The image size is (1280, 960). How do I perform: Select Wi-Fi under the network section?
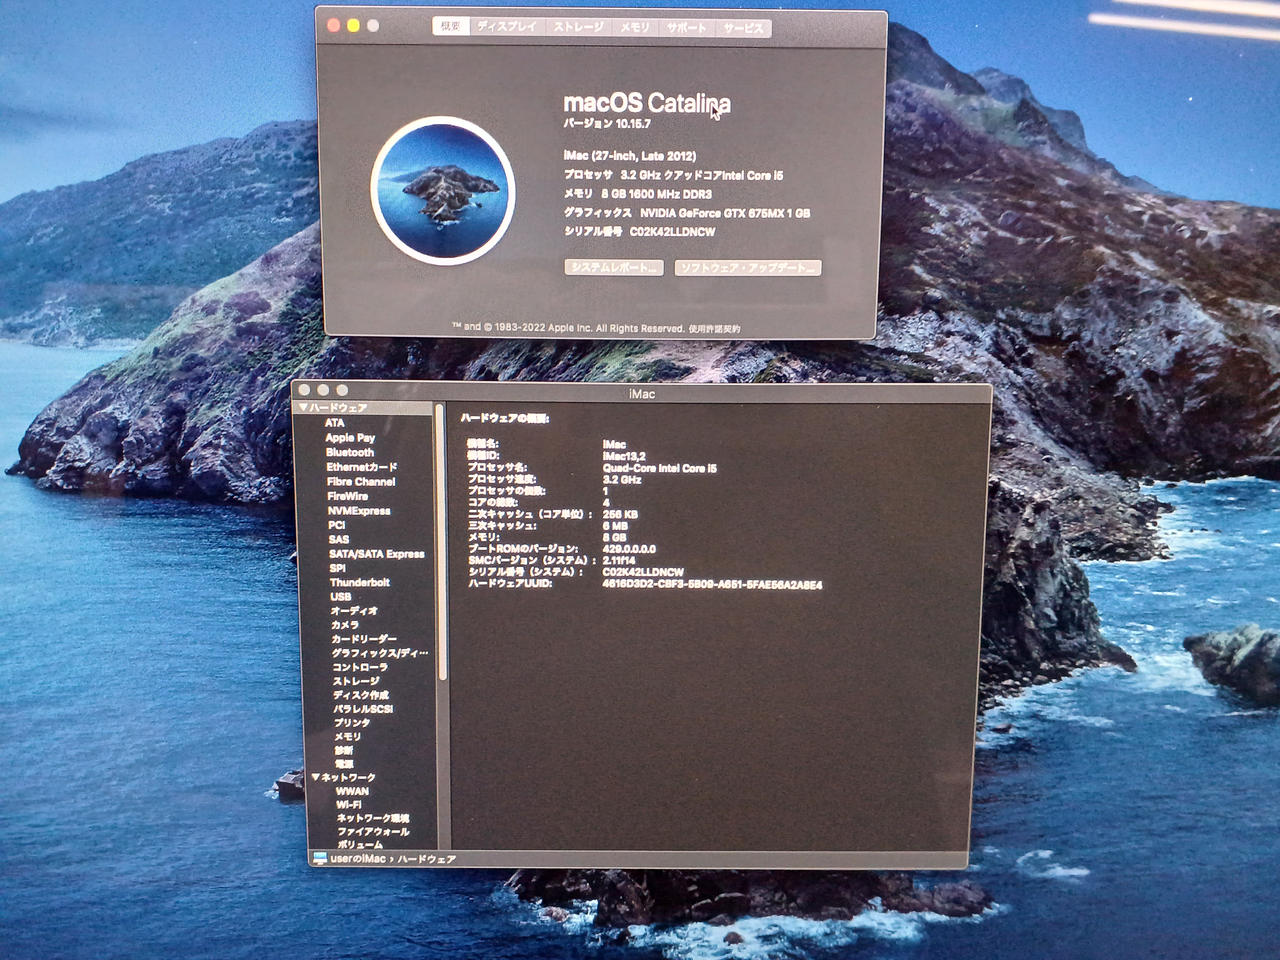coord(349,804)
